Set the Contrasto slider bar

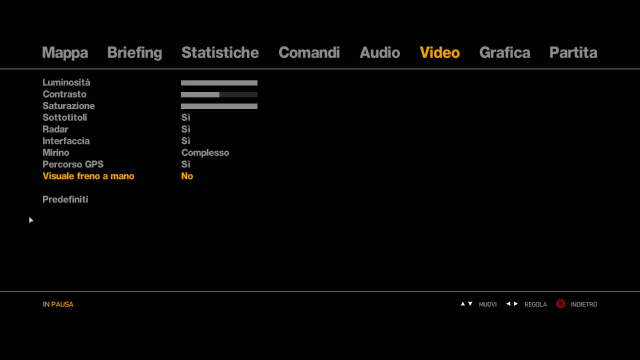pyautogui.click(x=219, y=95)
